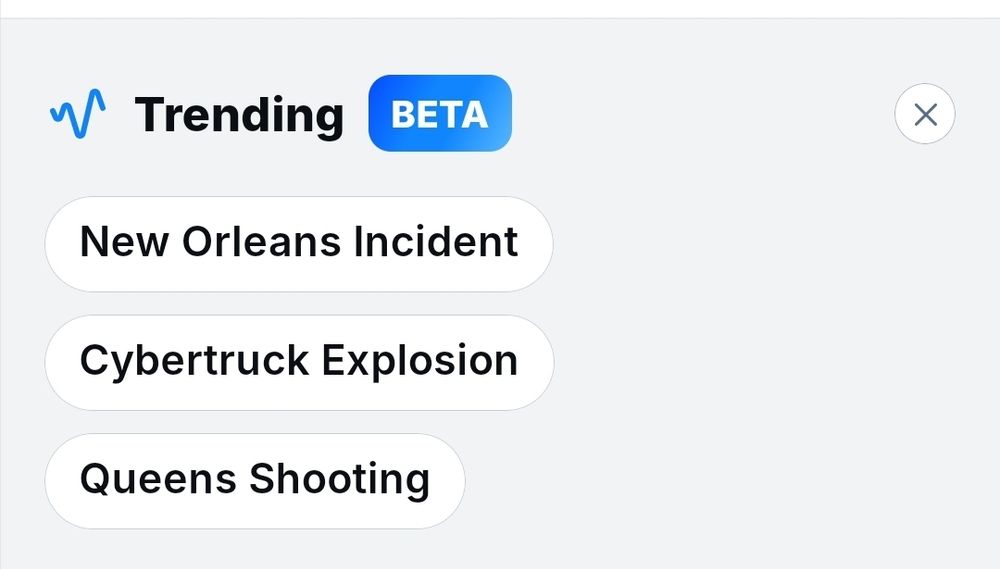Click the blue BETA badge
Screen dimensions: 1000x569
click(440, 114)
